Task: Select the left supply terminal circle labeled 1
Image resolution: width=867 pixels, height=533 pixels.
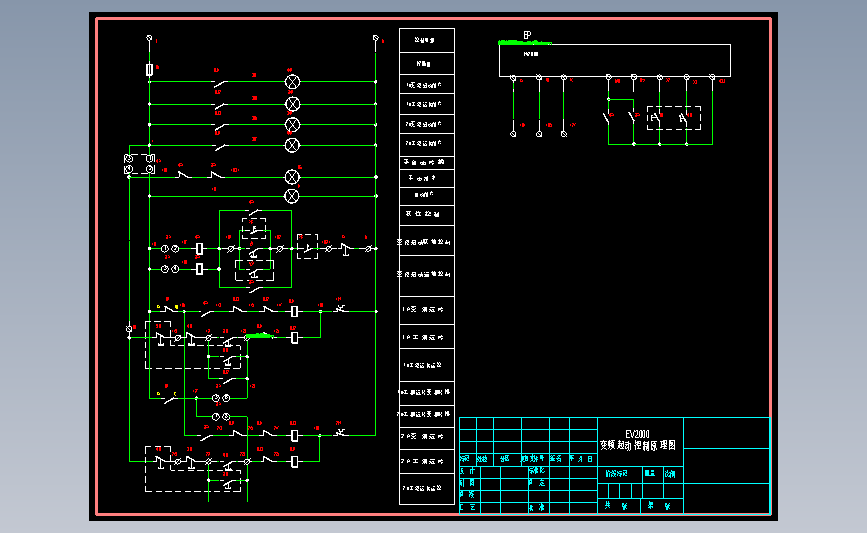Action: [149, 38]
